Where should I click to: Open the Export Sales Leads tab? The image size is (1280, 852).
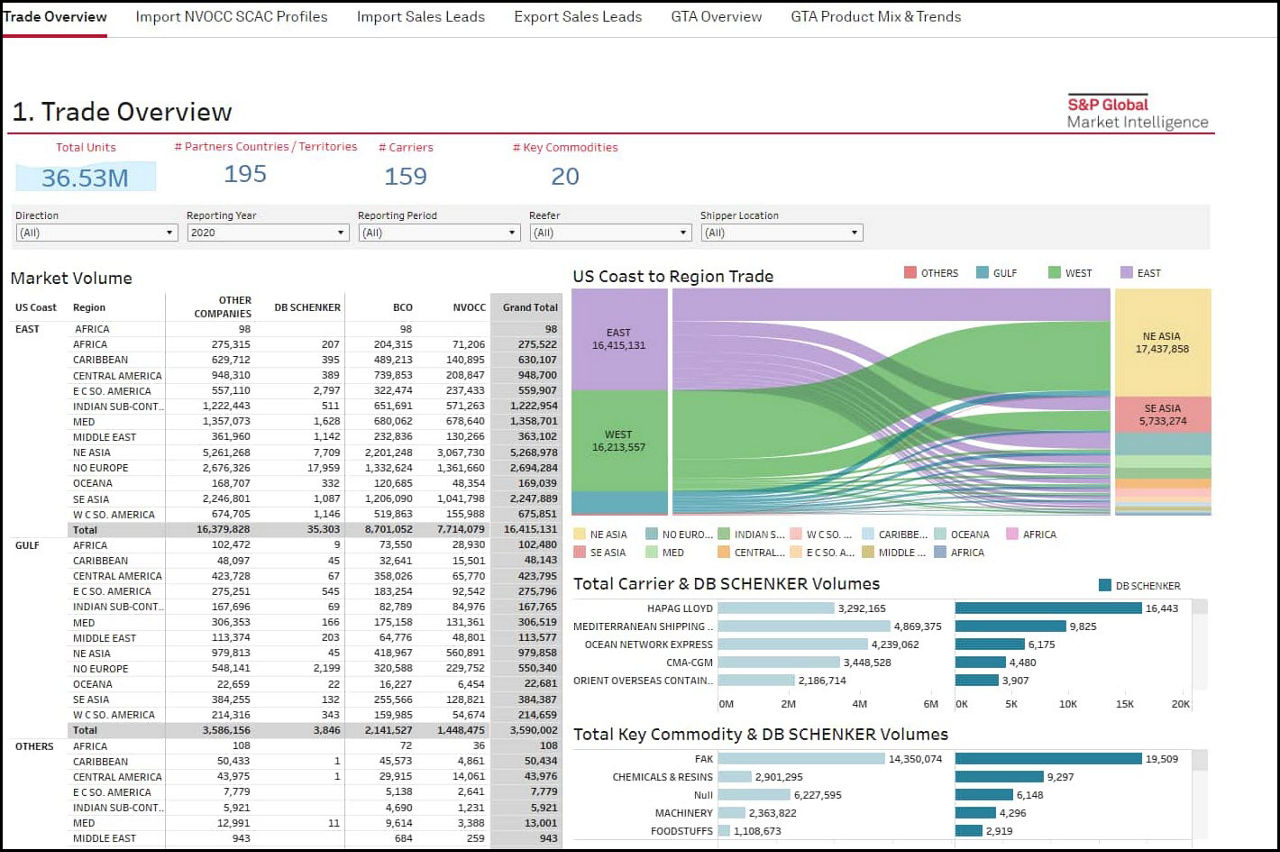click(578, 17)
